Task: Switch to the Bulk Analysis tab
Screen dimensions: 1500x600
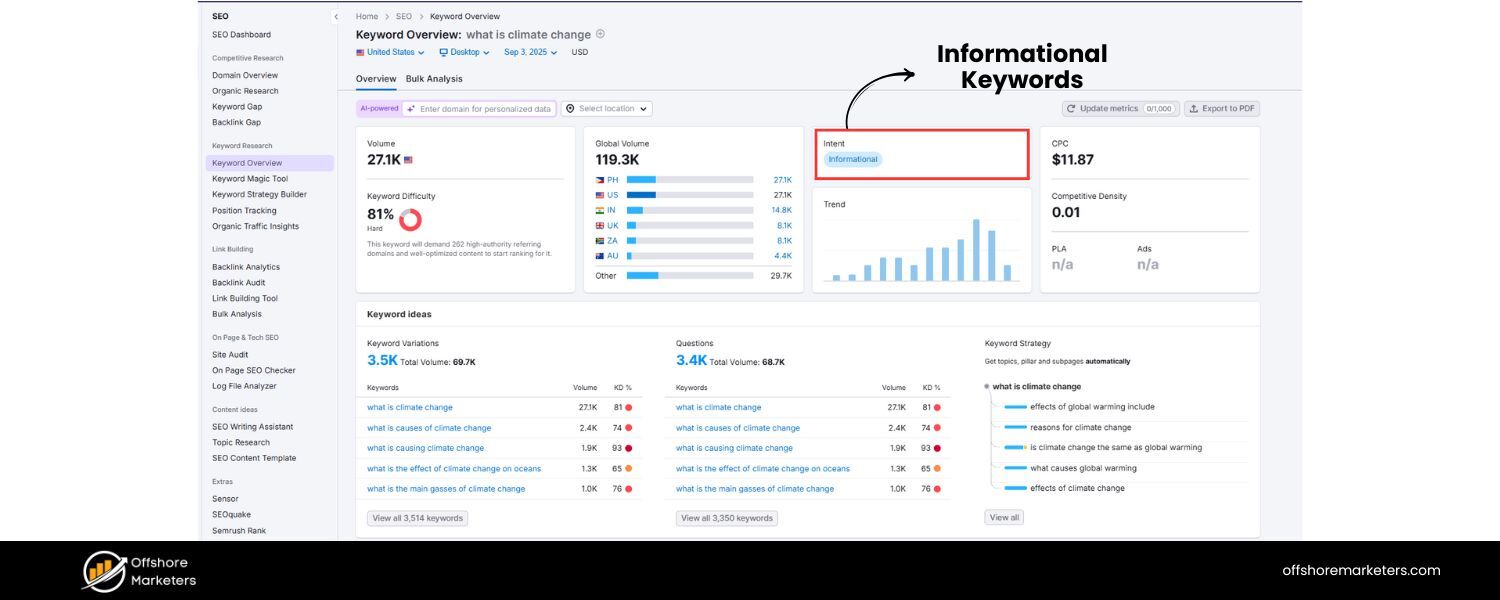Action: click(x=434, y=78)
